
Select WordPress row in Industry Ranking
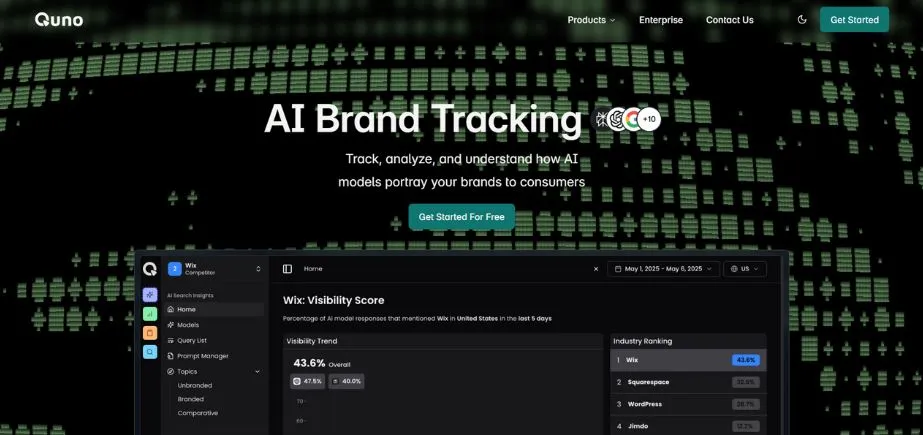(688, 404)
